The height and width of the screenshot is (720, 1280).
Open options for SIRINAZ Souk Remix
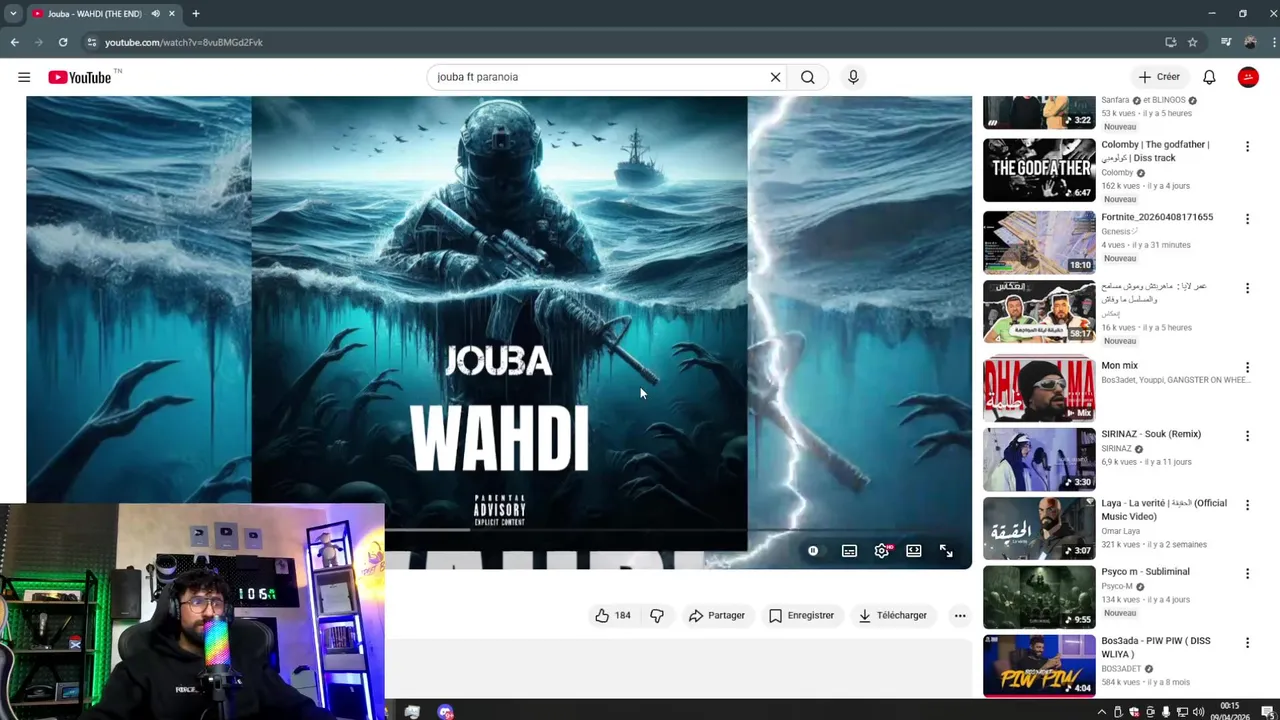coord(1247,436)
